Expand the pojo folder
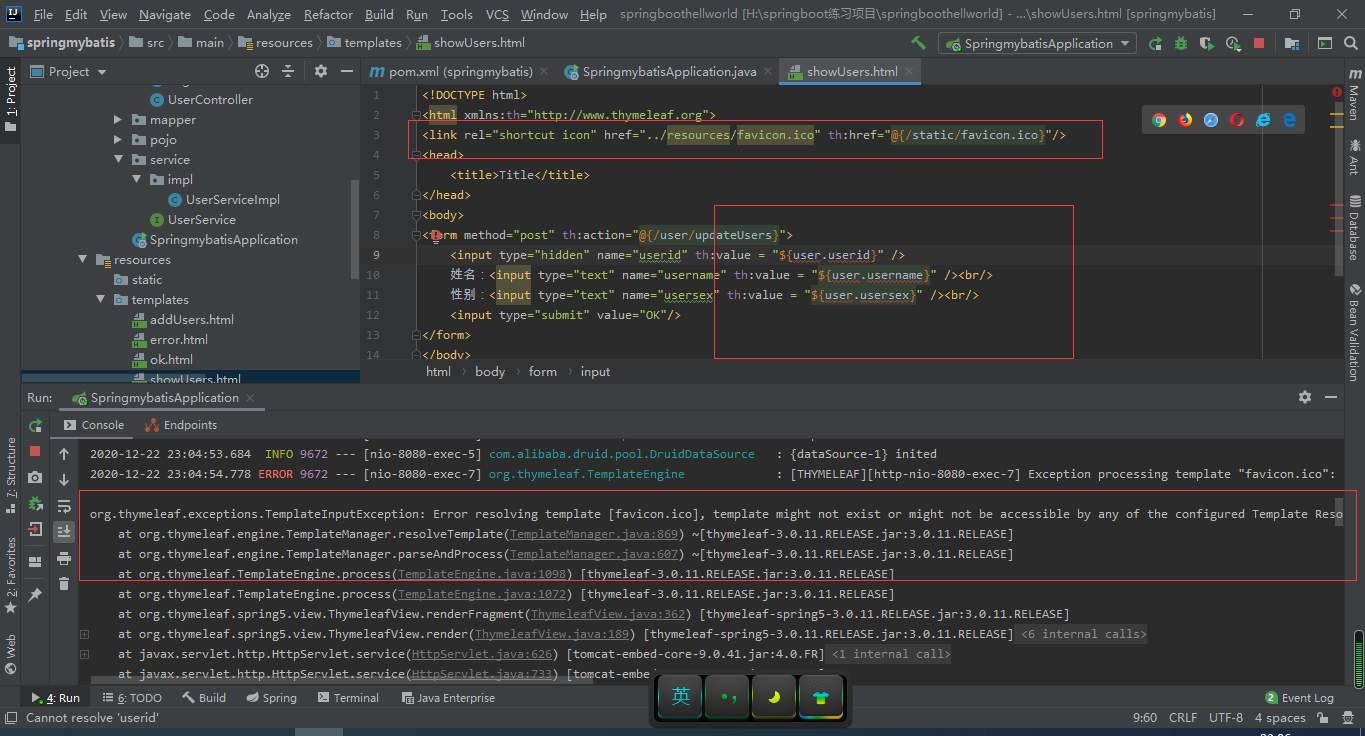This screenshot has height=736, width=1365. pyautogui.click(x=118, y=140)
